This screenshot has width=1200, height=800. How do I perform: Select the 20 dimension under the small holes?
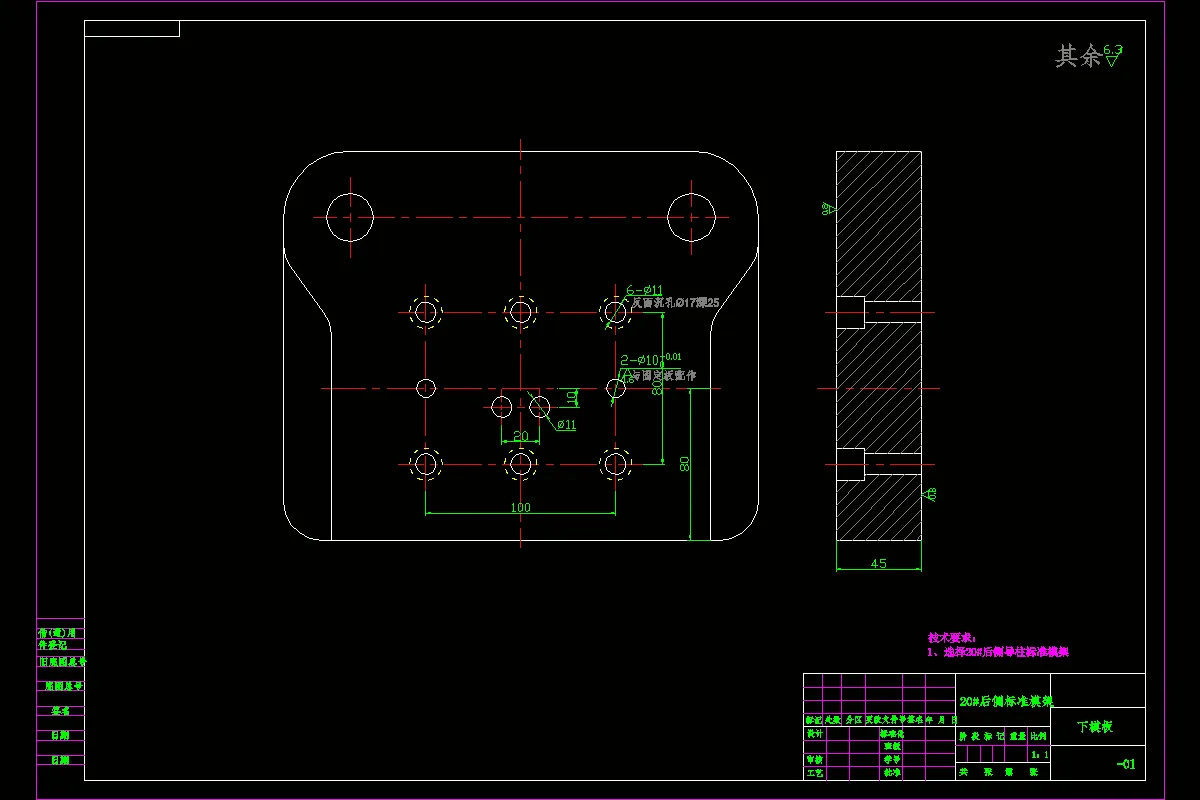520,436
